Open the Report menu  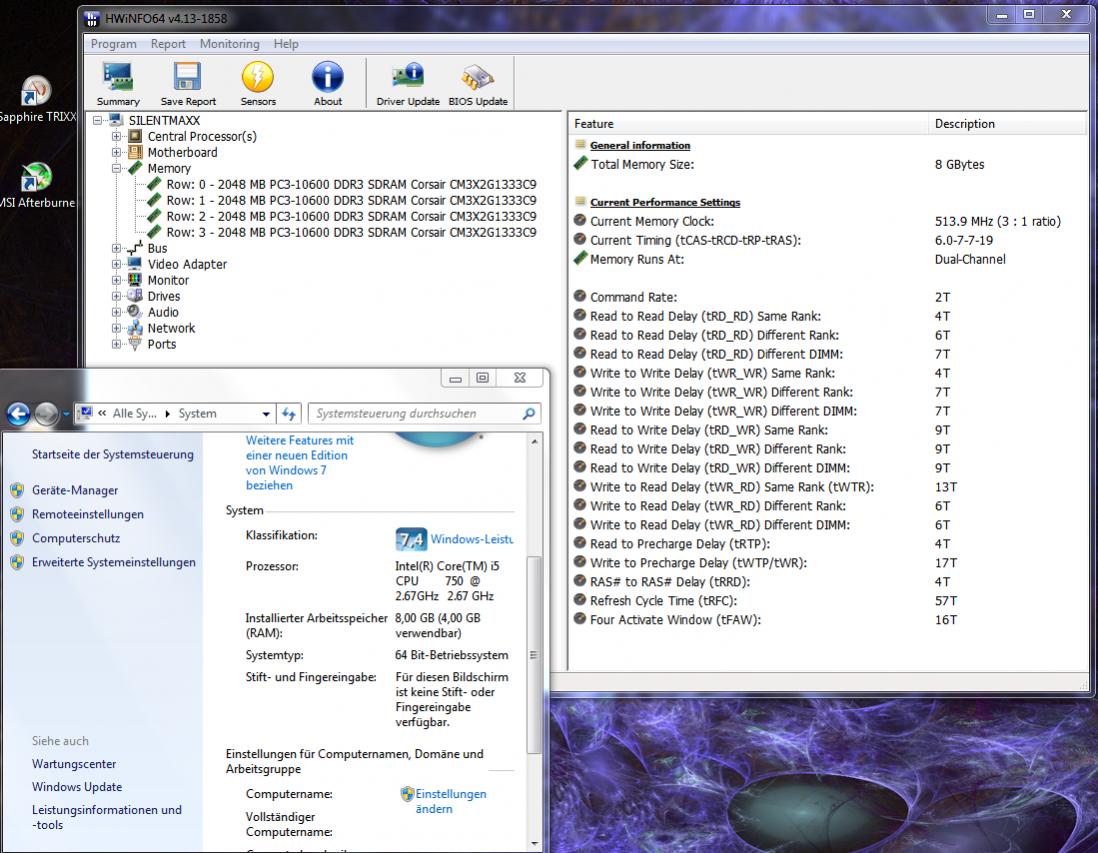click(x=168, y=44)
